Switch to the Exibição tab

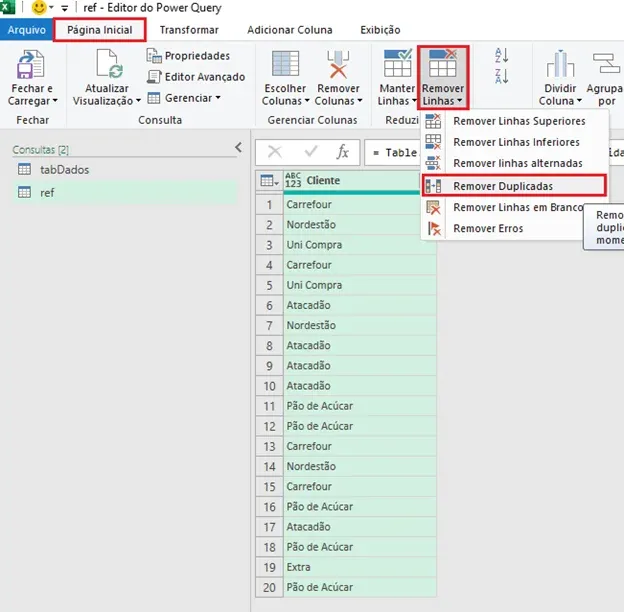coord(380,30)
